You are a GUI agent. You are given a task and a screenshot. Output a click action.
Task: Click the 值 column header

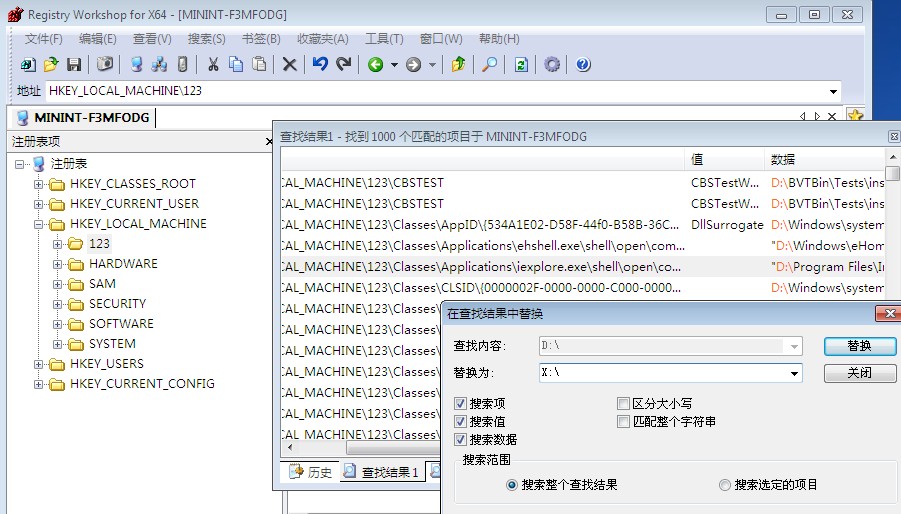pyautogui.click(x=725, y=159)
